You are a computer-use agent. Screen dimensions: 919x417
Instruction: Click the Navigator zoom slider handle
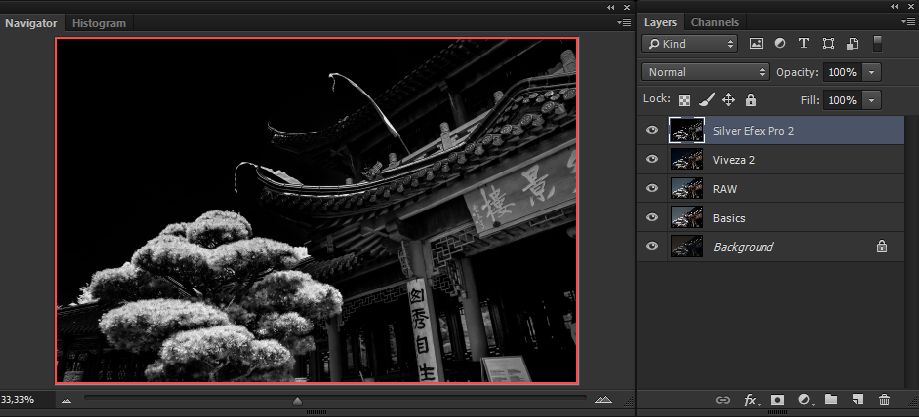tap(298, 401)
